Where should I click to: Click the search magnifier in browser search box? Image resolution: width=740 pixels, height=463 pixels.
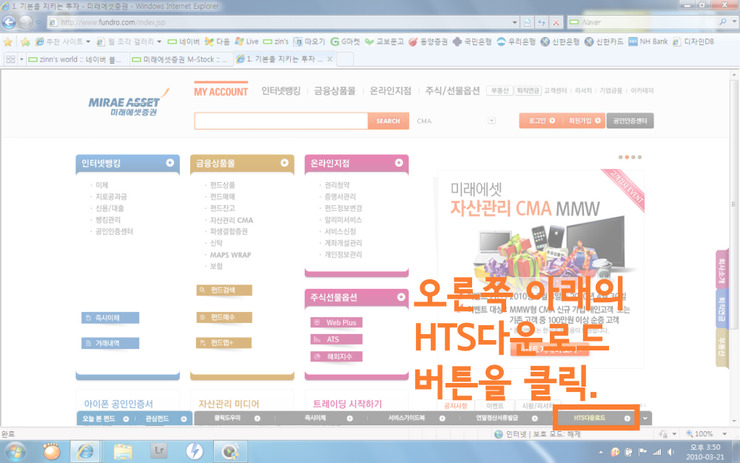tap(723, 22)
